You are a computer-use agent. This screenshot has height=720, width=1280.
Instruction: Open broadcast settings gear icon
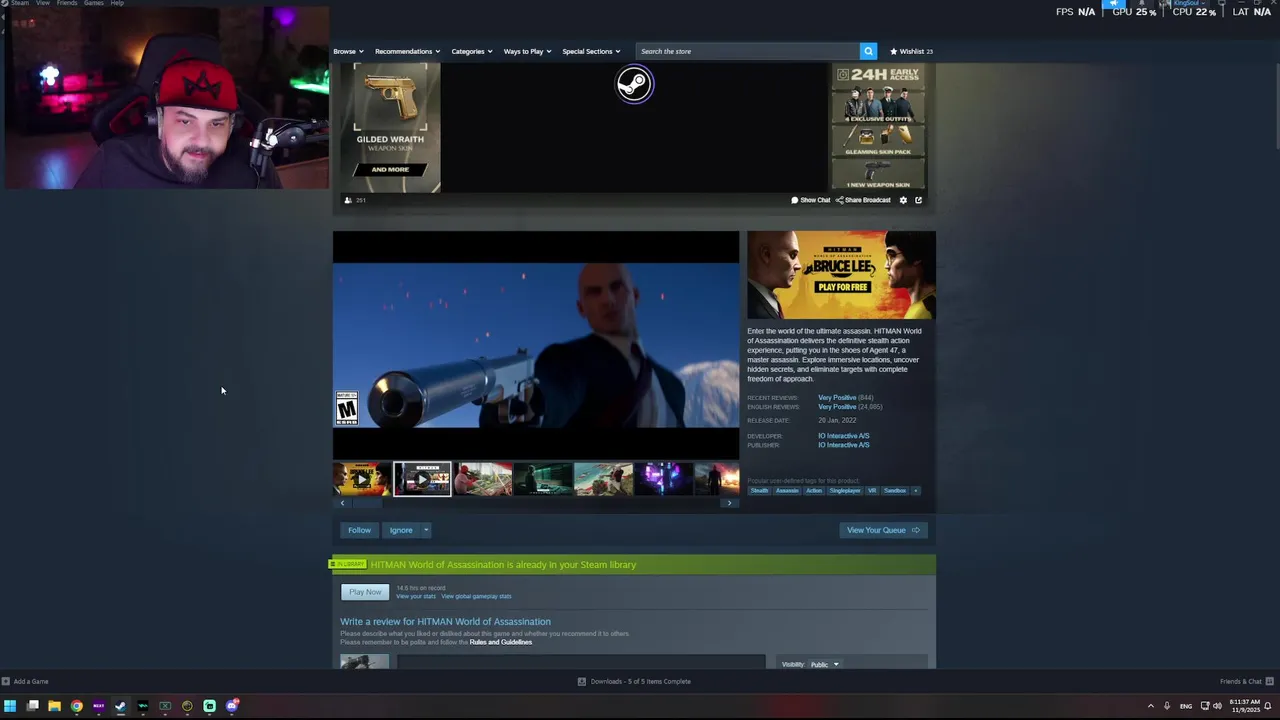pyautogui.click(x=903, y=200)
